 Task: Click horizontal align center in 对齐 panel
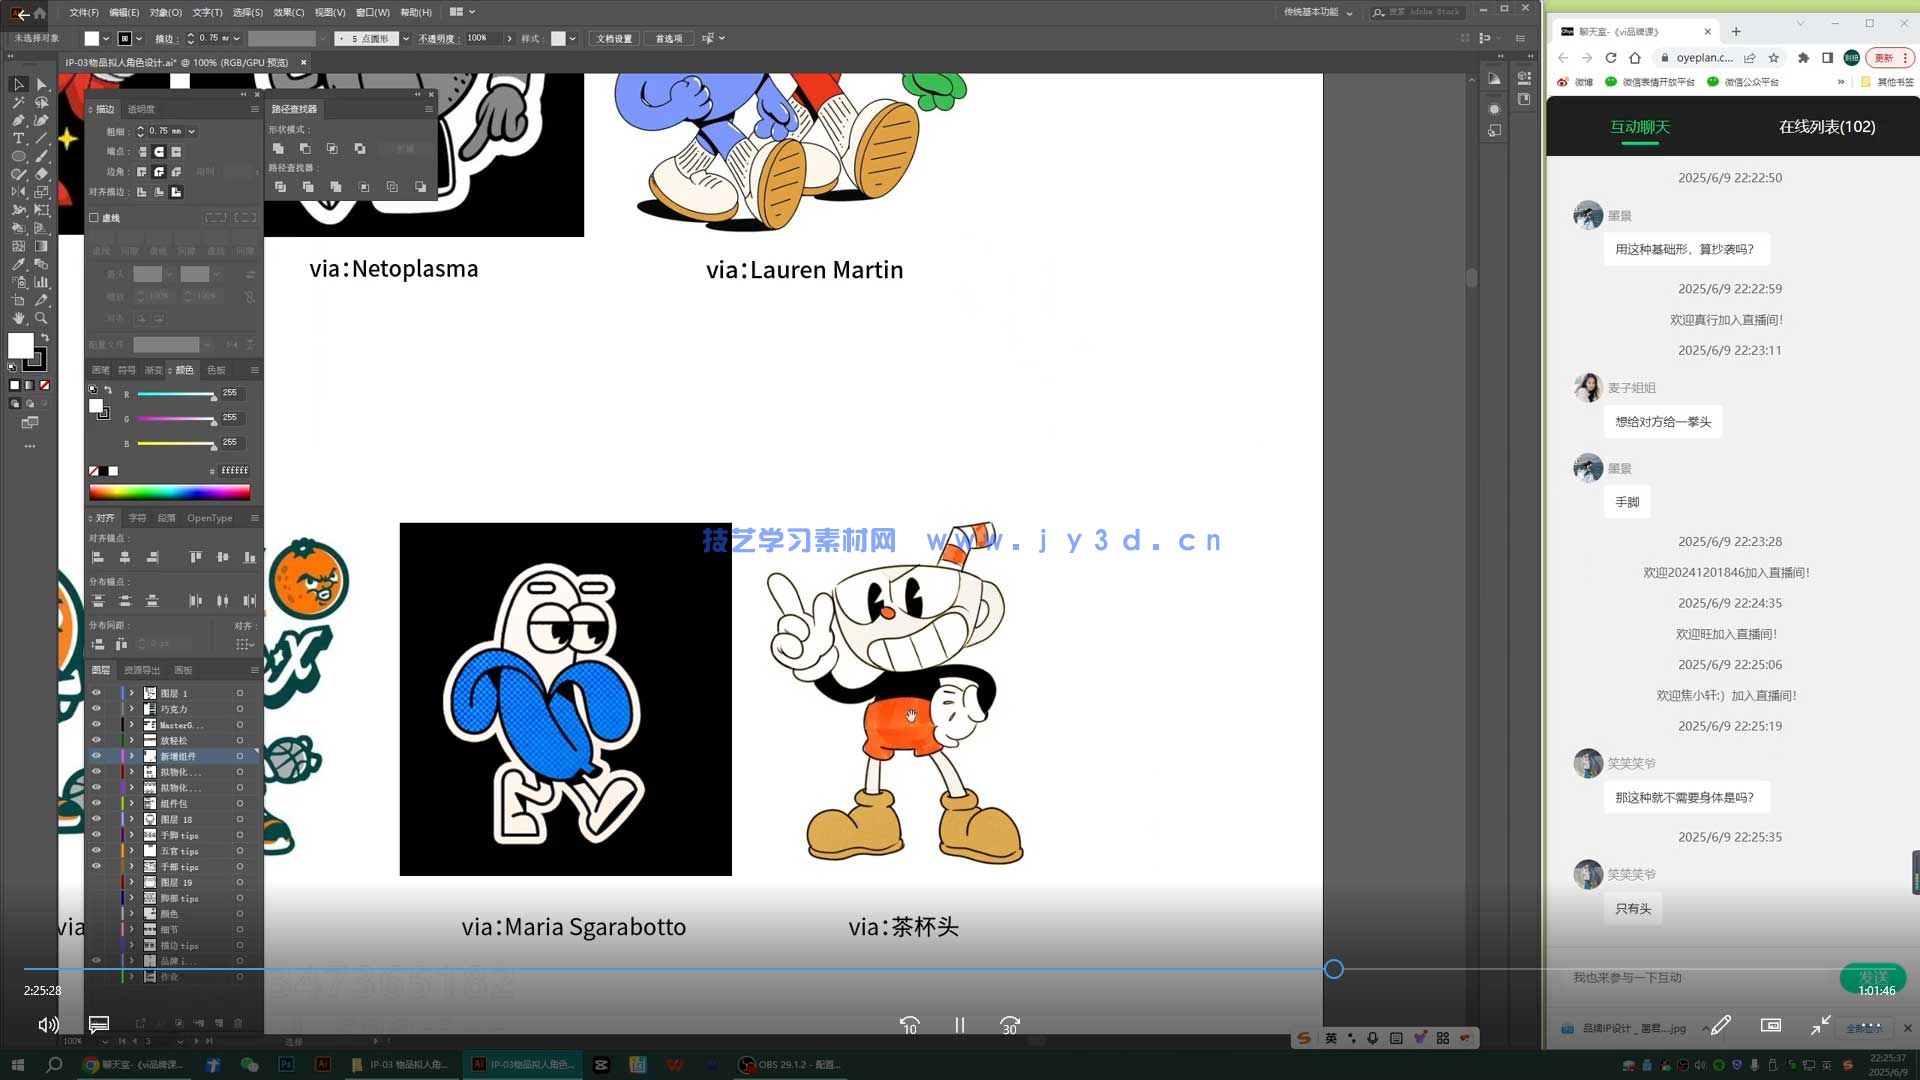pyautogui.click(x=124, y=557)
